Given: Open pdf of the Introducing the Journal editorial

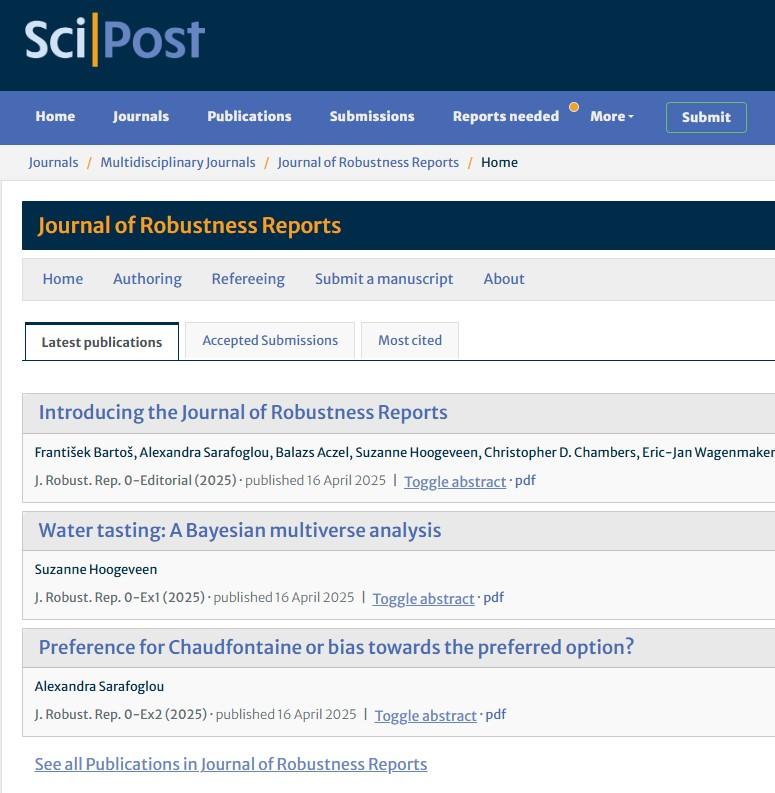Looking at the screenshot, I should [525, 480].
